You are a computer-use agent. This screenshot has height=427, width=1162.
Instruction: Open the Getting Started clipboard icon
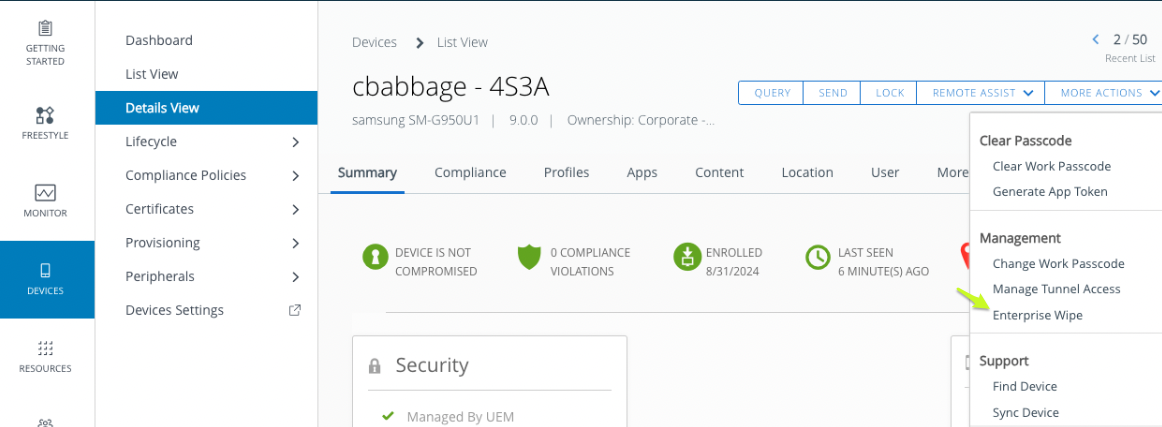[x=45, y=28]
